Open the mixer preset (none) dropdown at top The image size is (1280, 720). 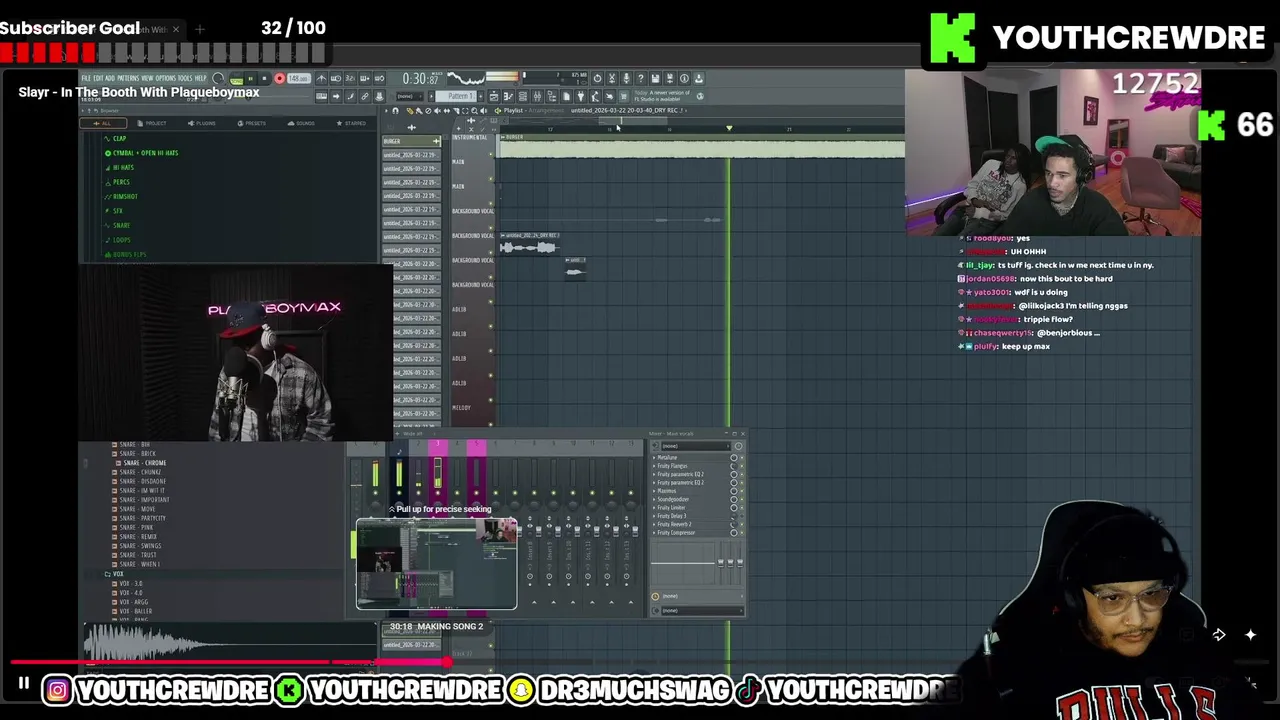(695, 446)
